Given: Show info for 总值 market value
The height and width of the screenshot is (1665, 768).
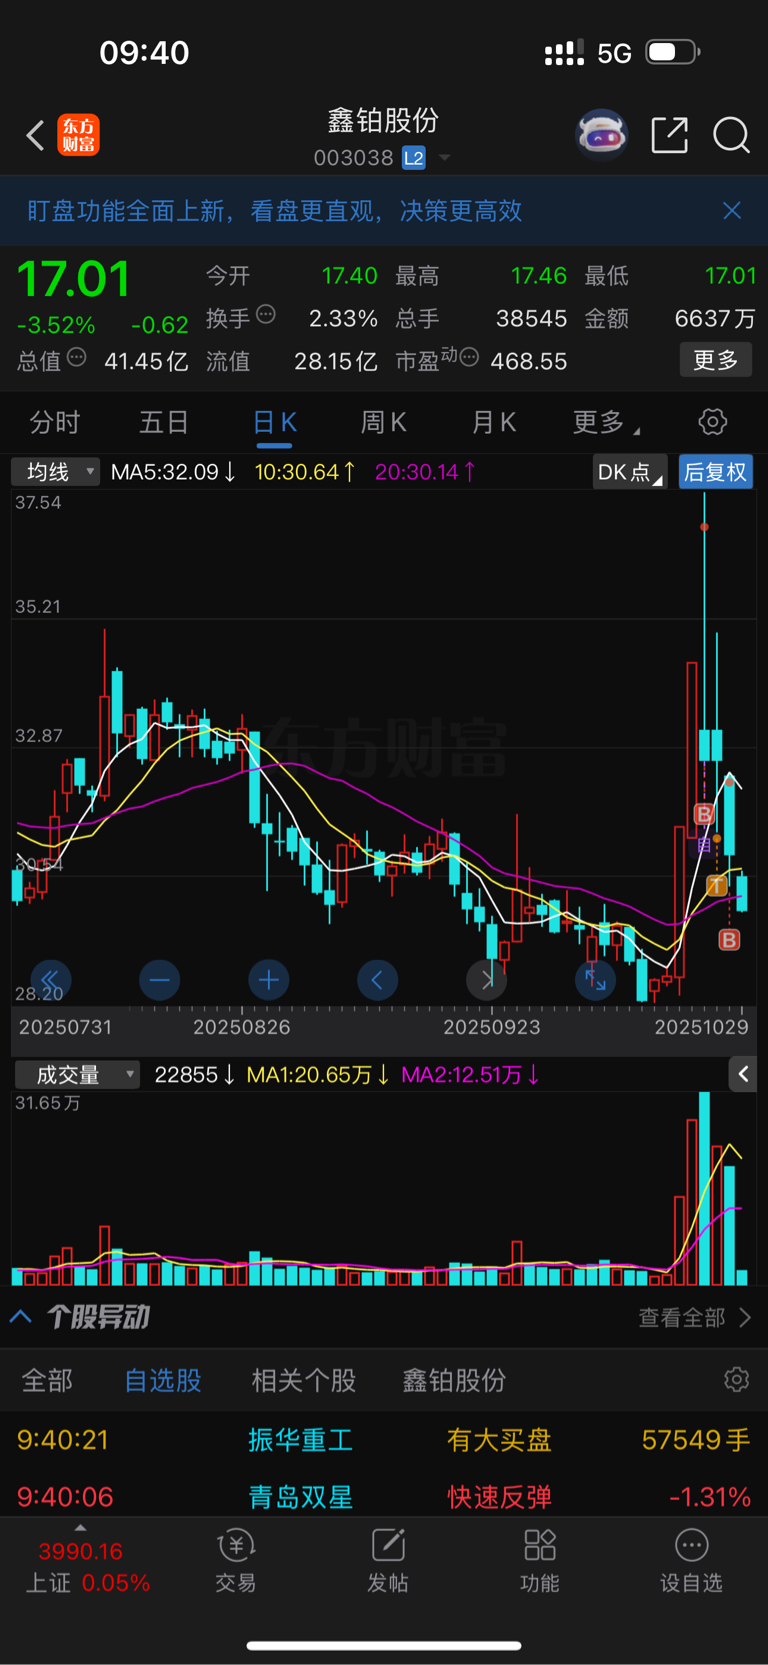Looking at the screenshot, I should click(77, 358).
